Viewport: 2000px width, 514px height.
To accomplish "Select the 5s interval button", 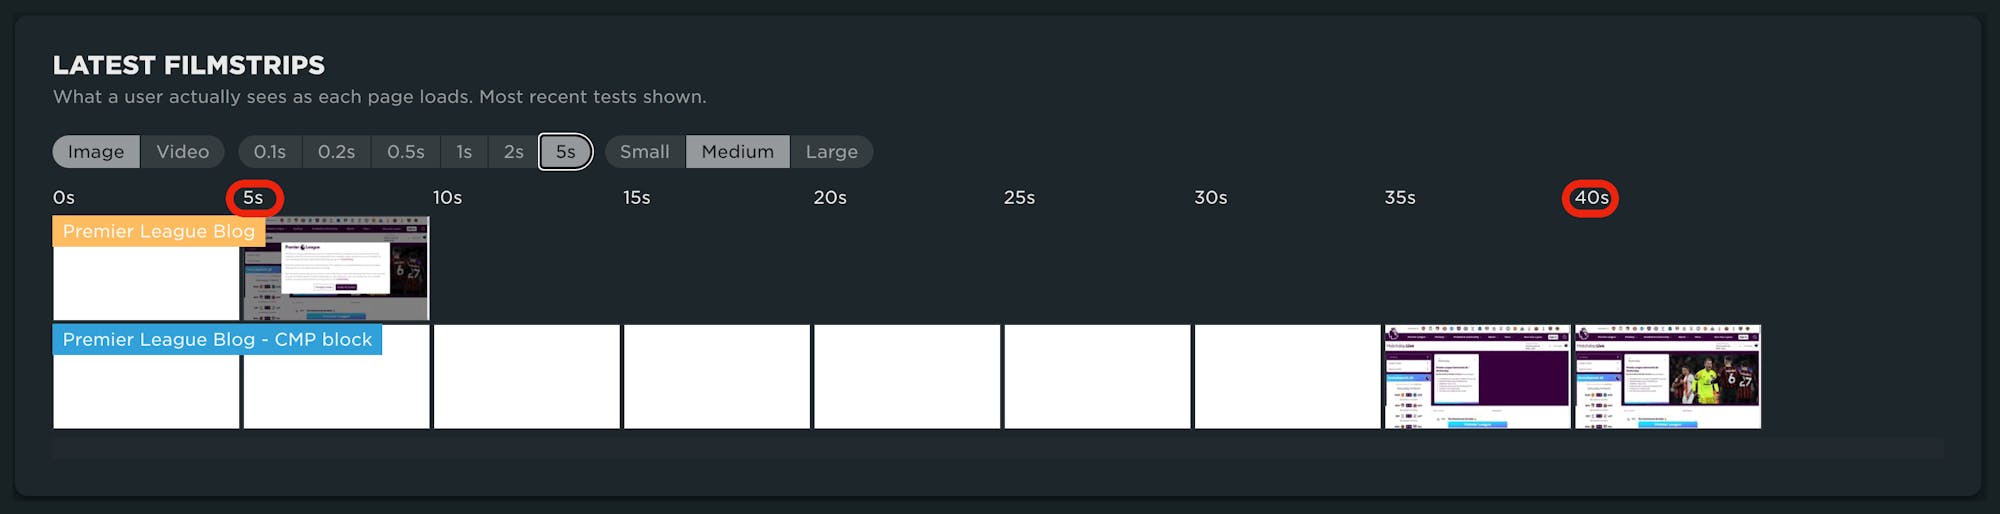I will [x=566, y=152].
